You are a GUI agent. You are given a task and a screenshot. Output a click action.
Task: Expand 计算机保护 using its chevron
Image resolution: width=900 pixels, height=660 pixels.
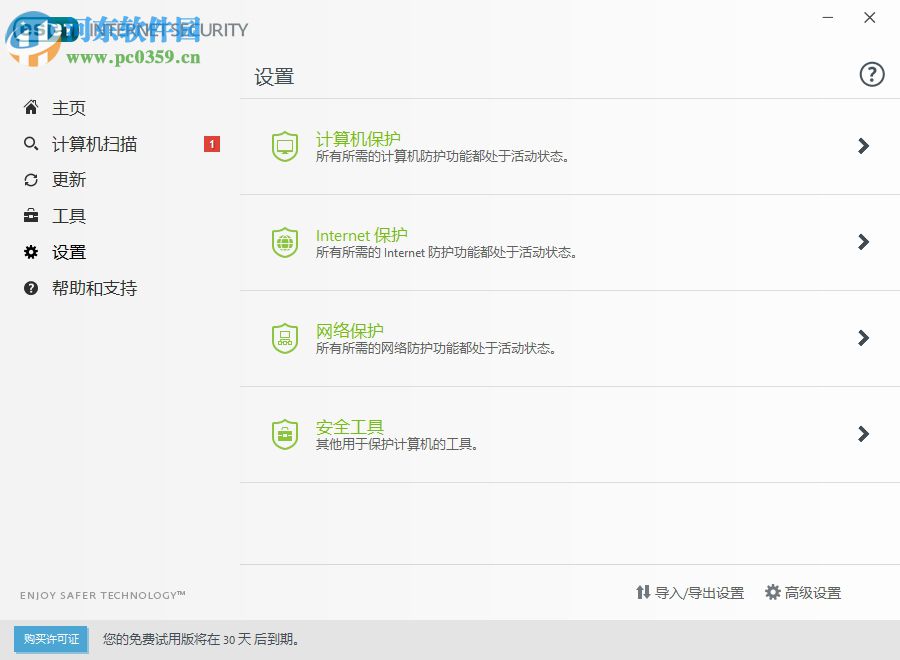tap(863, 146)
